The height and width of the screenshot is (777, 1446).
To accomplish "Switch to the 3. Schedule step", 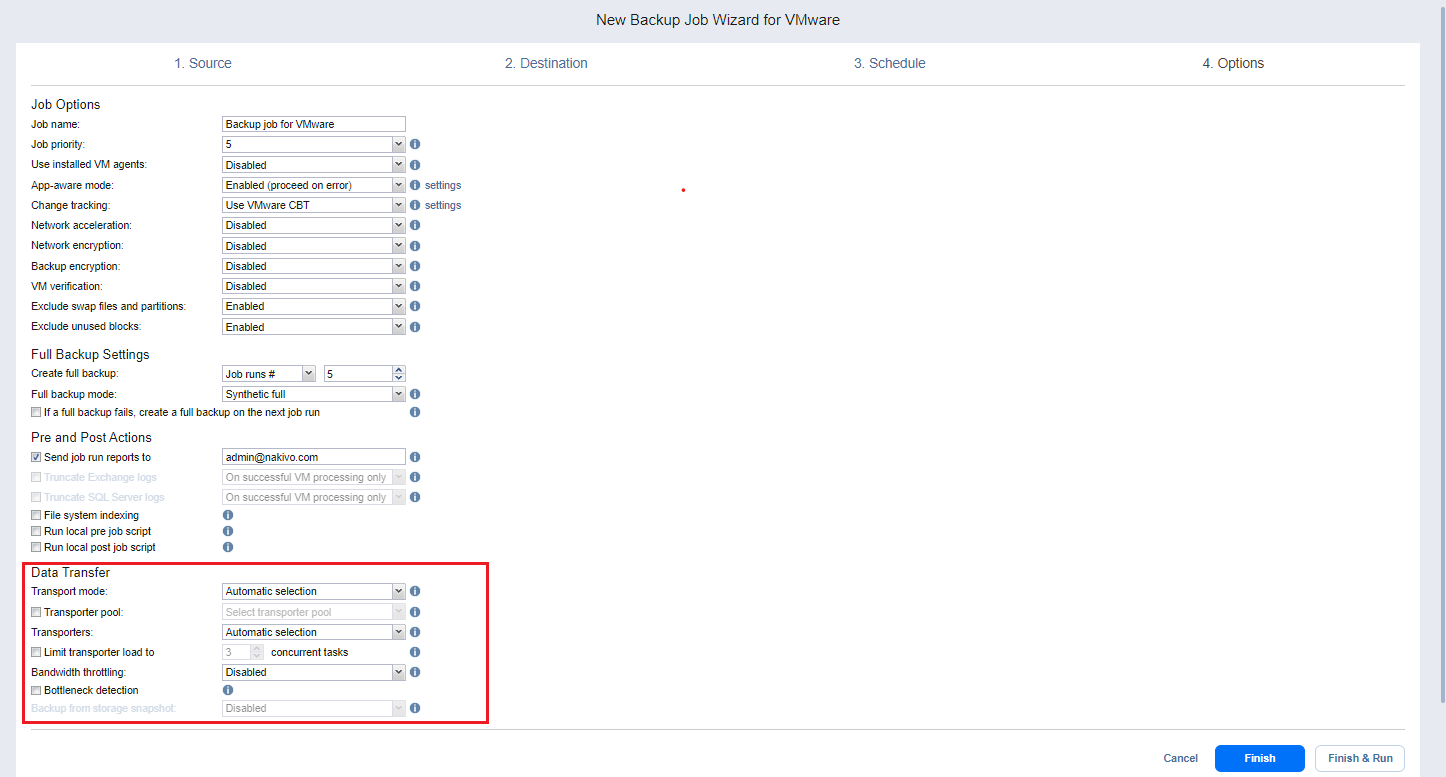I will [x=889, y=63].
